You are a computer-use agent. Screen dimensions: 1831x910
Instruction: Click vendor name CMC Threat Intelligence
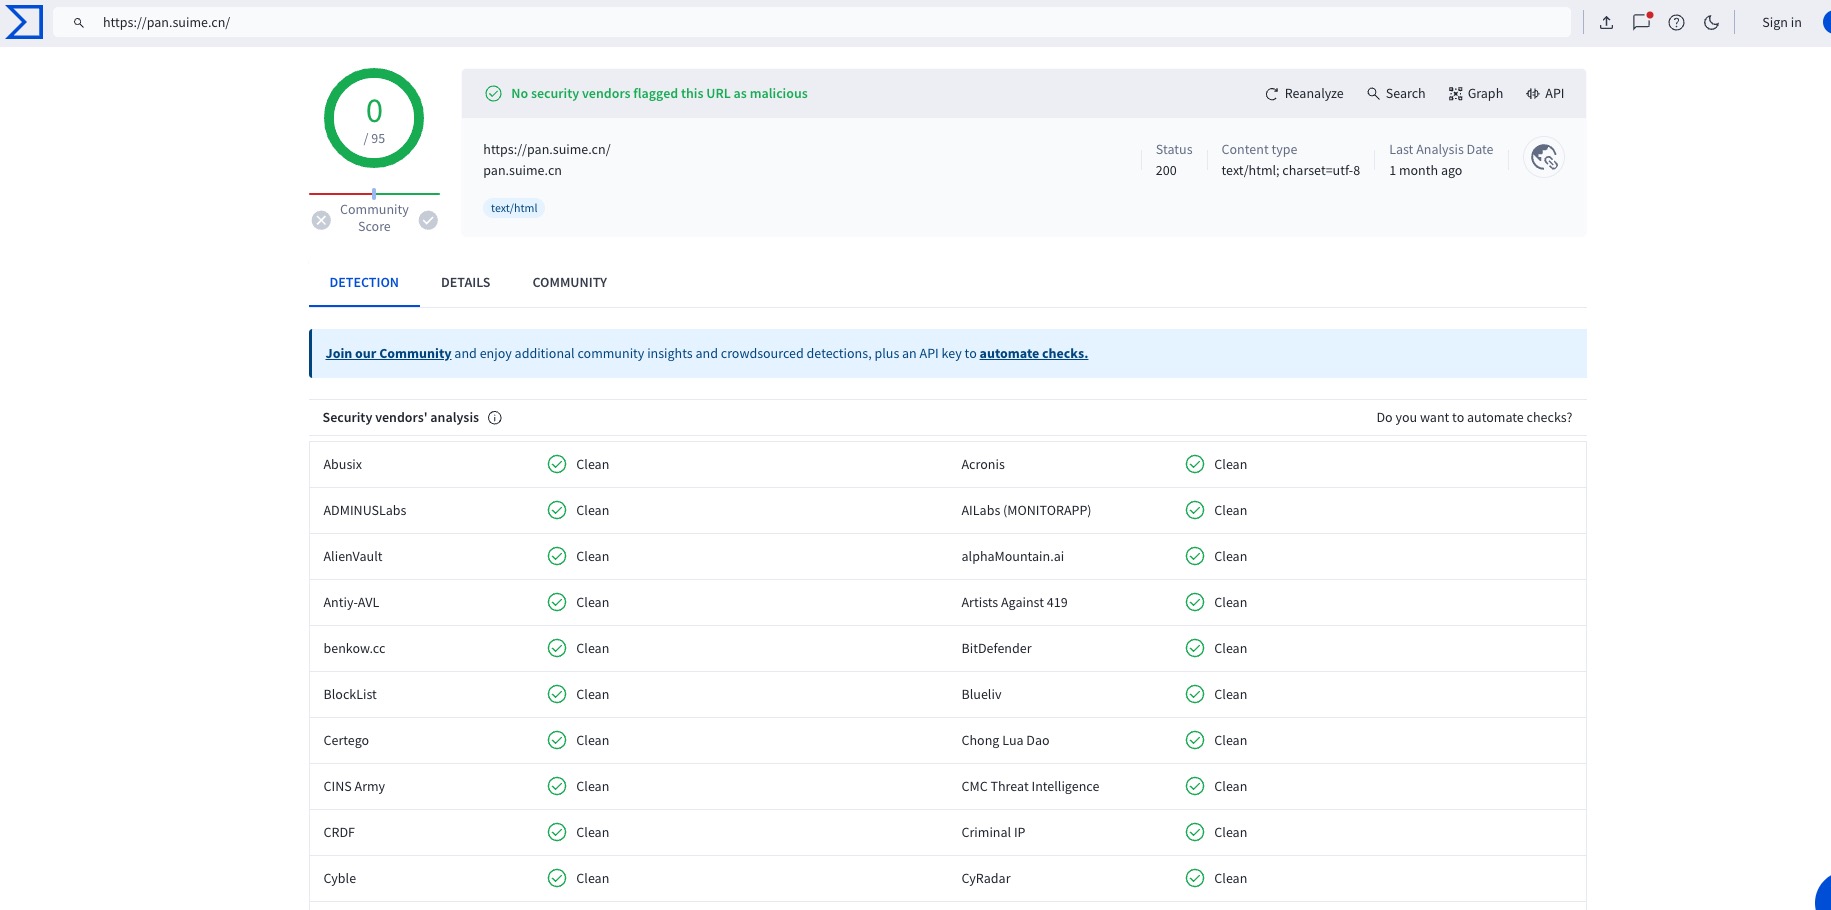point(1030,786)
